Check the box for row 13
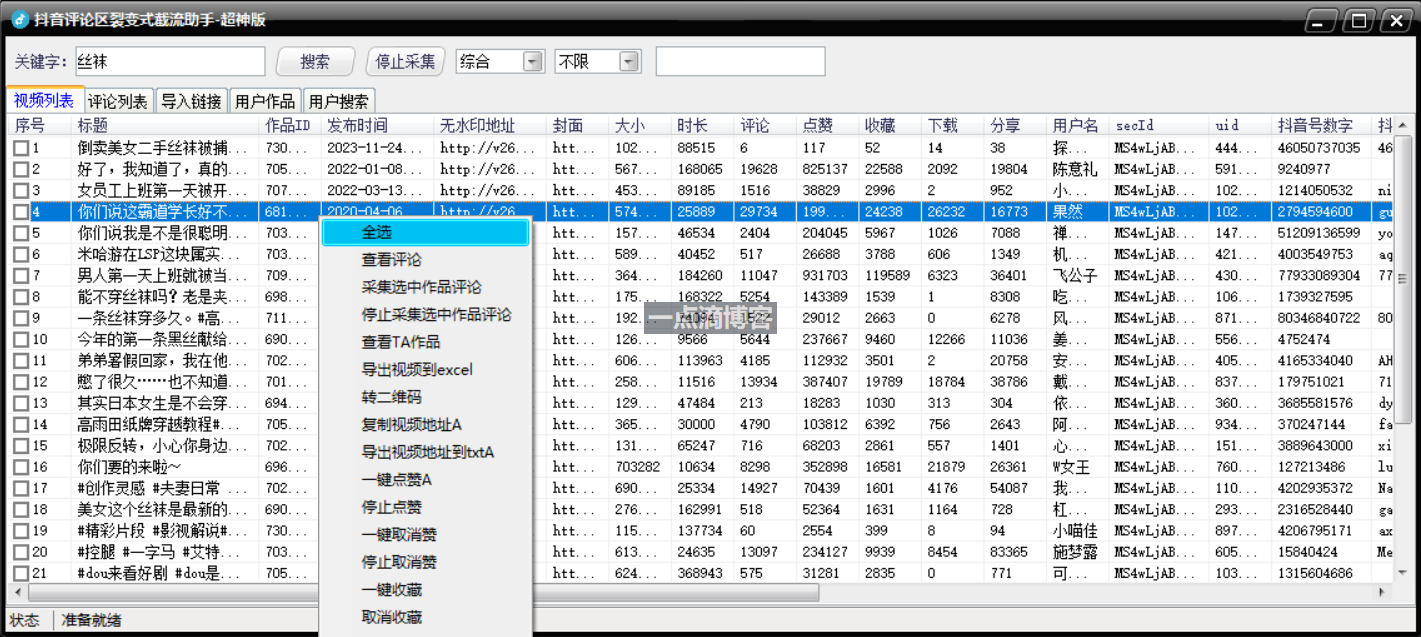This screenshot has height=637, width=1421. (x=21, y=403)
